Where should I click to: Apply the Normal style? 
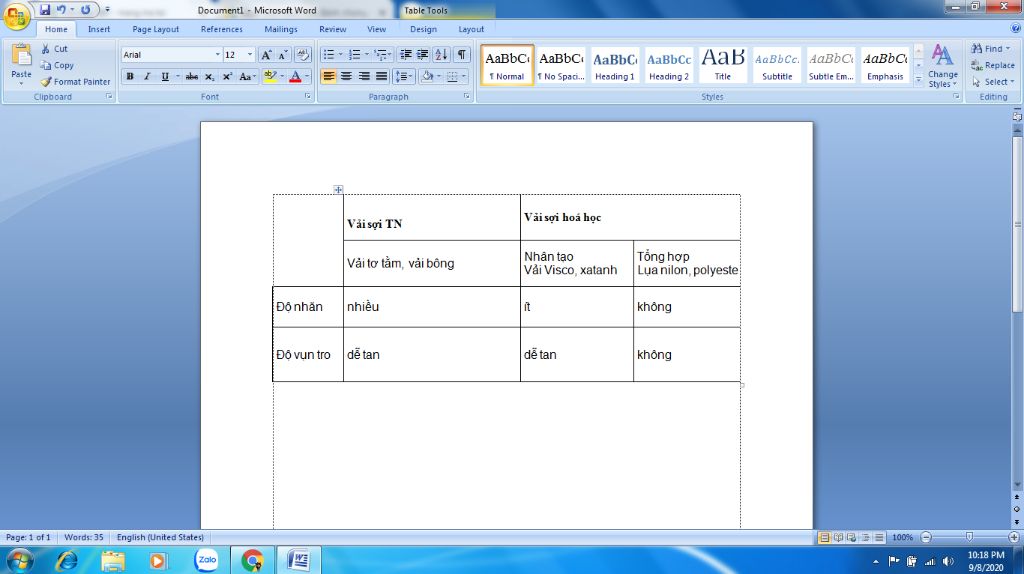point(507,65)
